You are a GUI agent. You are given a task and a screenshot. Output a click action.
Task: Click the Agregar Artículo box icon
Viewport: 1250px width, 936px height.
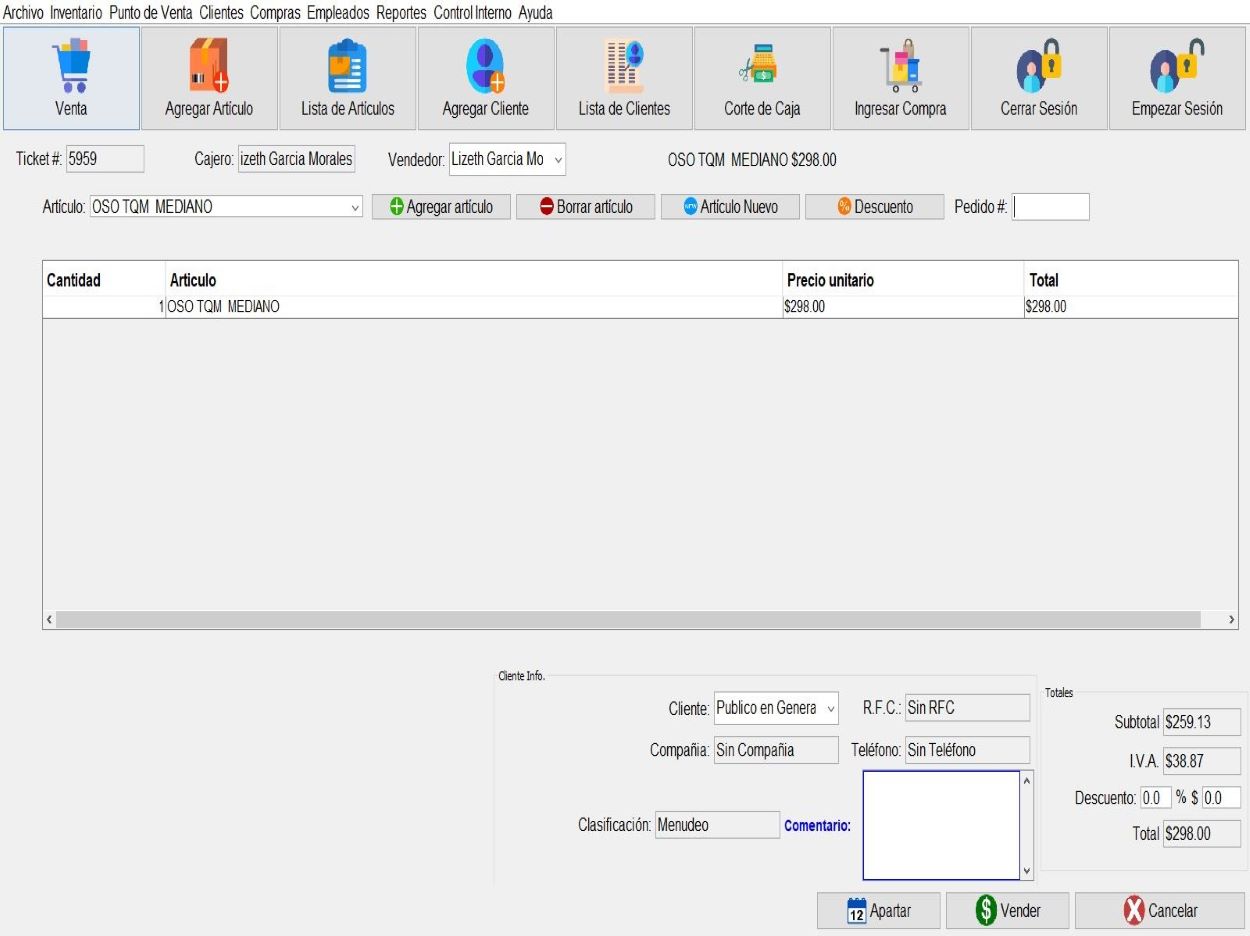click(209, 66)
